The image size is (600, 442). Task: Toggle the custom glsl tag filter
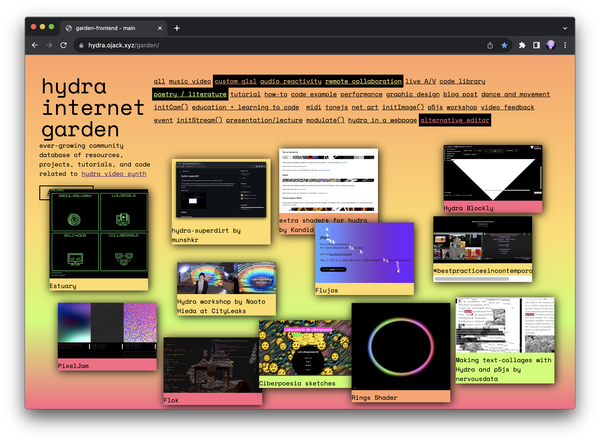pyautogui.click(x=235, y=81)
